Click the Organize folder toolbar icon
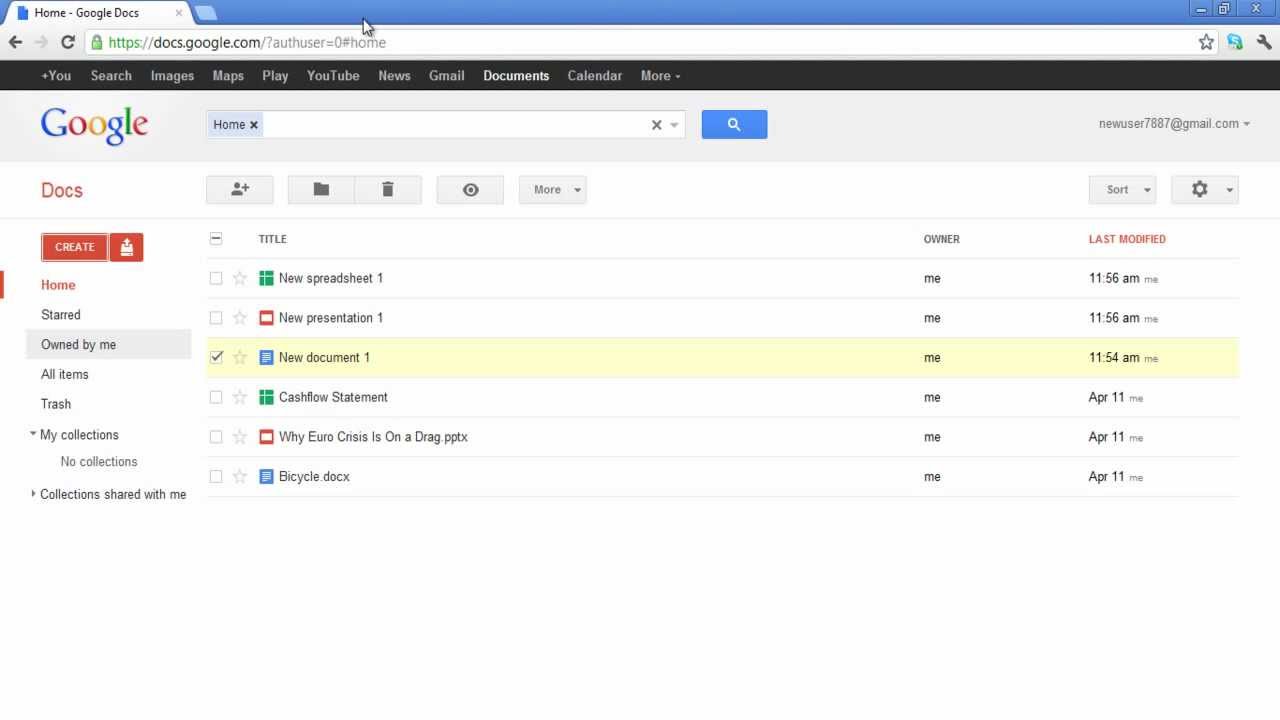 click(321, 189)
